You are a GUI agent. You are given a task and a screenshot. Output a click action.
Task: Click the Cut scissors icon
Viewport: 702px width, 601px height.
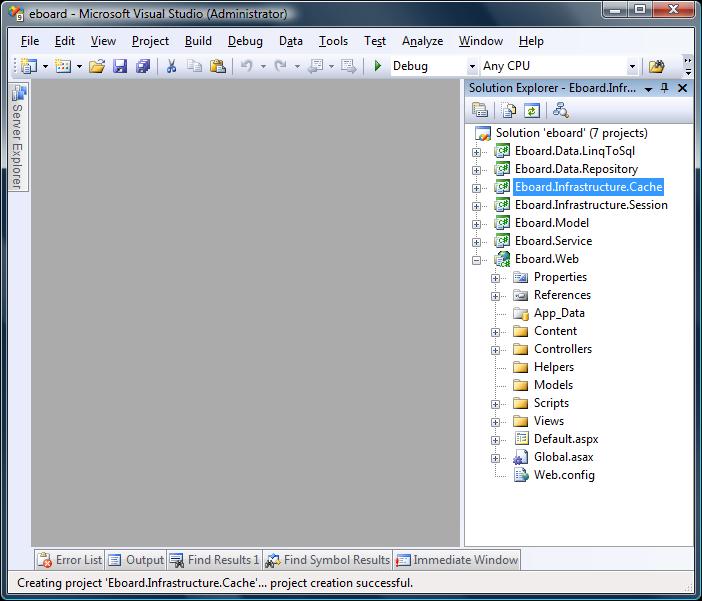click(171, 66)
